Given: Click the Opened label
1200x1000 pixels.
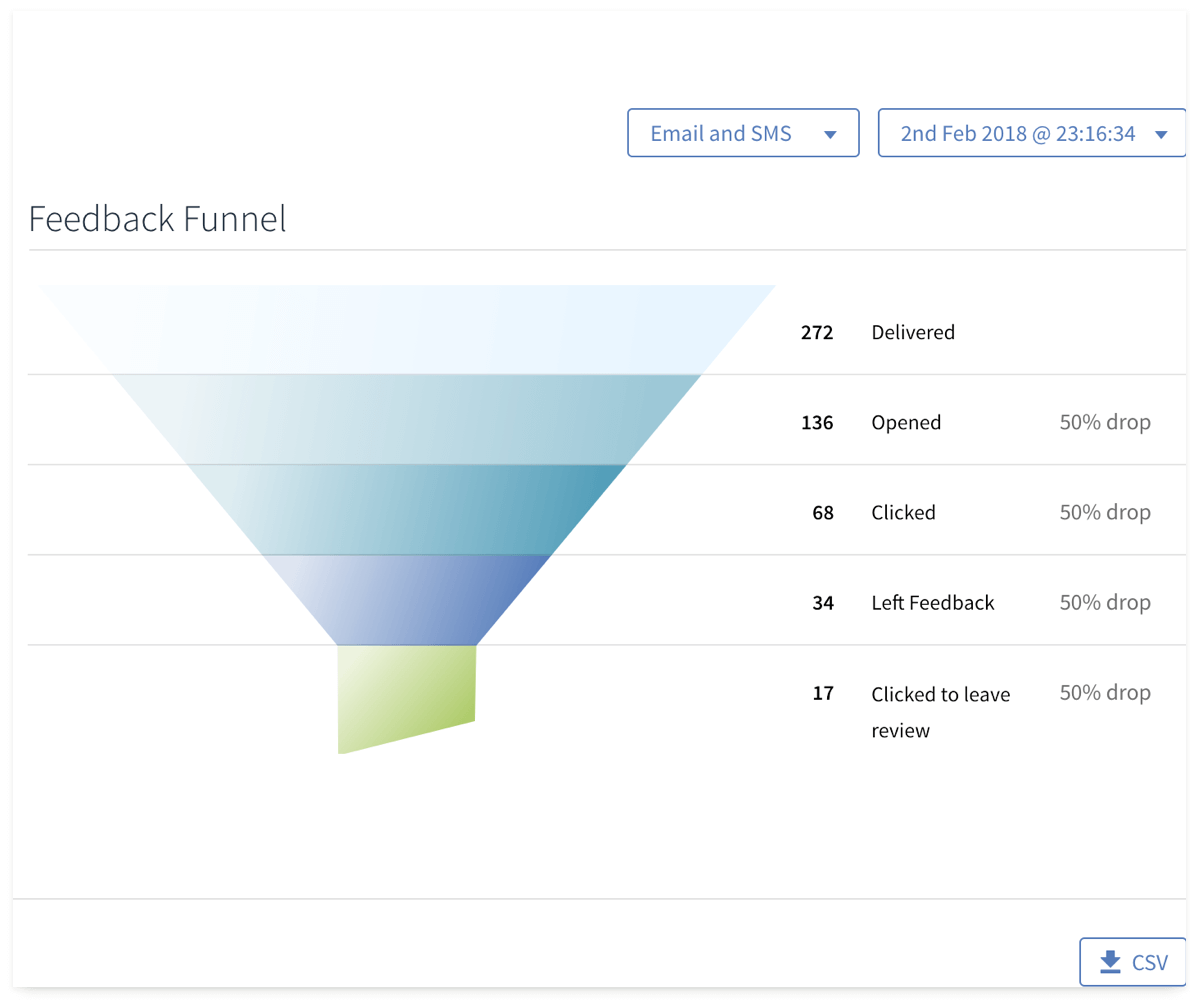Looking at the screenshot, I should pyautogui.click(x=906, y=423).
